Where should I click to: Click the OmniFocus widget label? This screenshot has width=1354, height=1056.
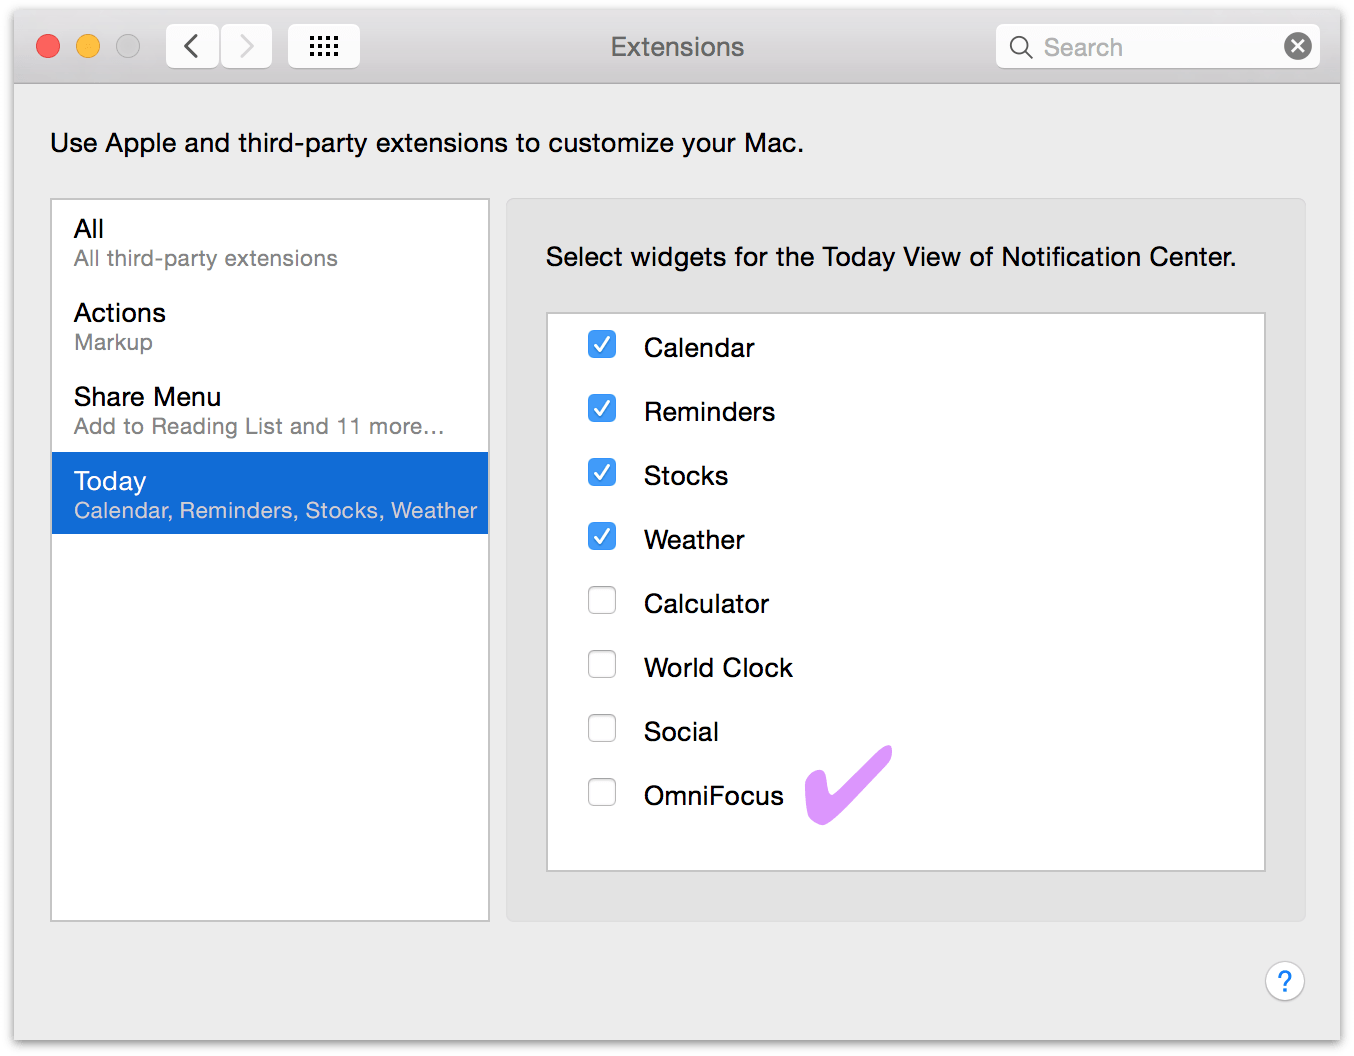[x=714, y=796]
